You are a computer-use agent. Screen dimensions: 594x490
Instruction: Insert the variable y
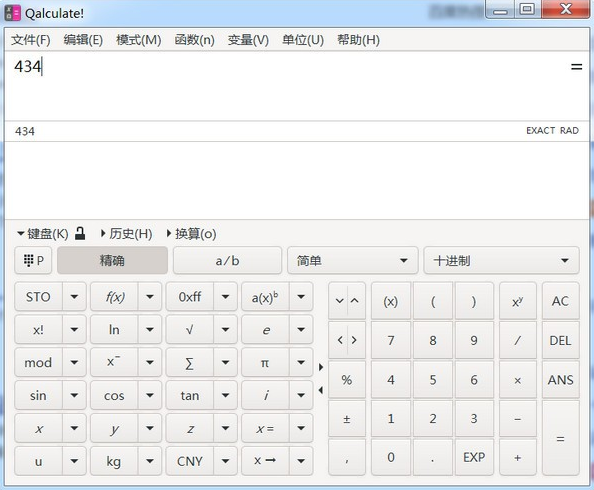(x=114, y=428)
